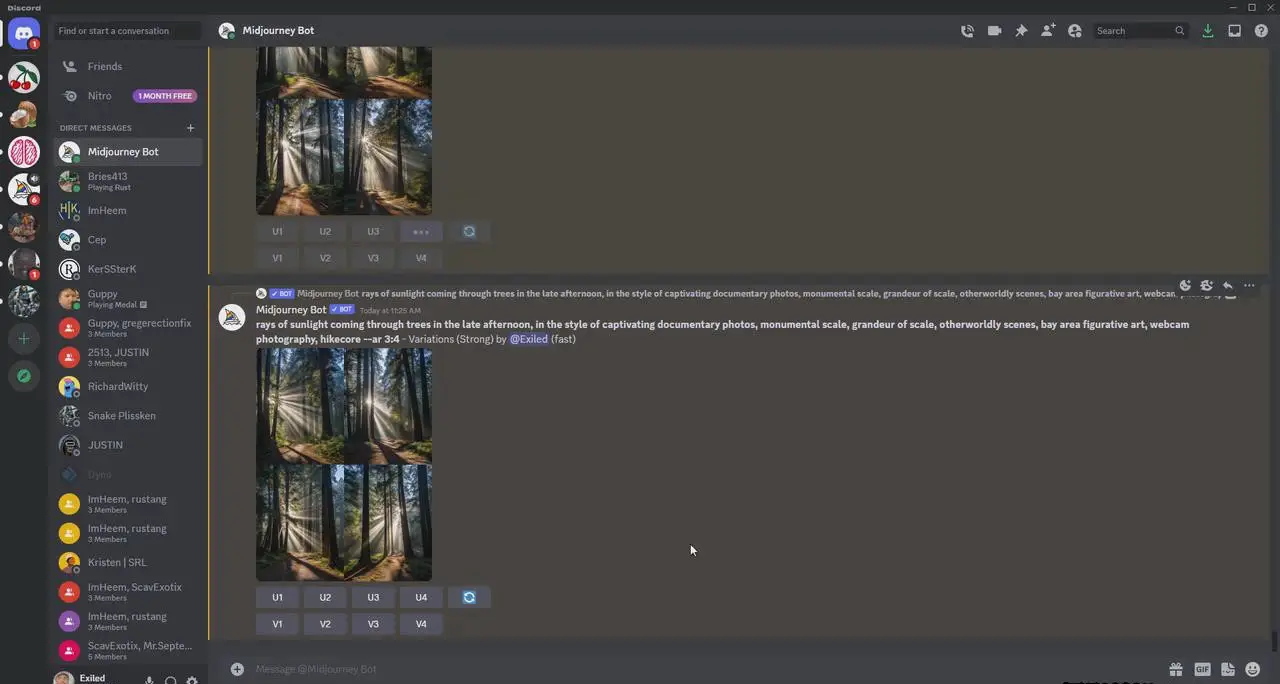The image size is (1280, 684).
Task: Focus the Find or start a conversation box
Action: pos(127,31)
